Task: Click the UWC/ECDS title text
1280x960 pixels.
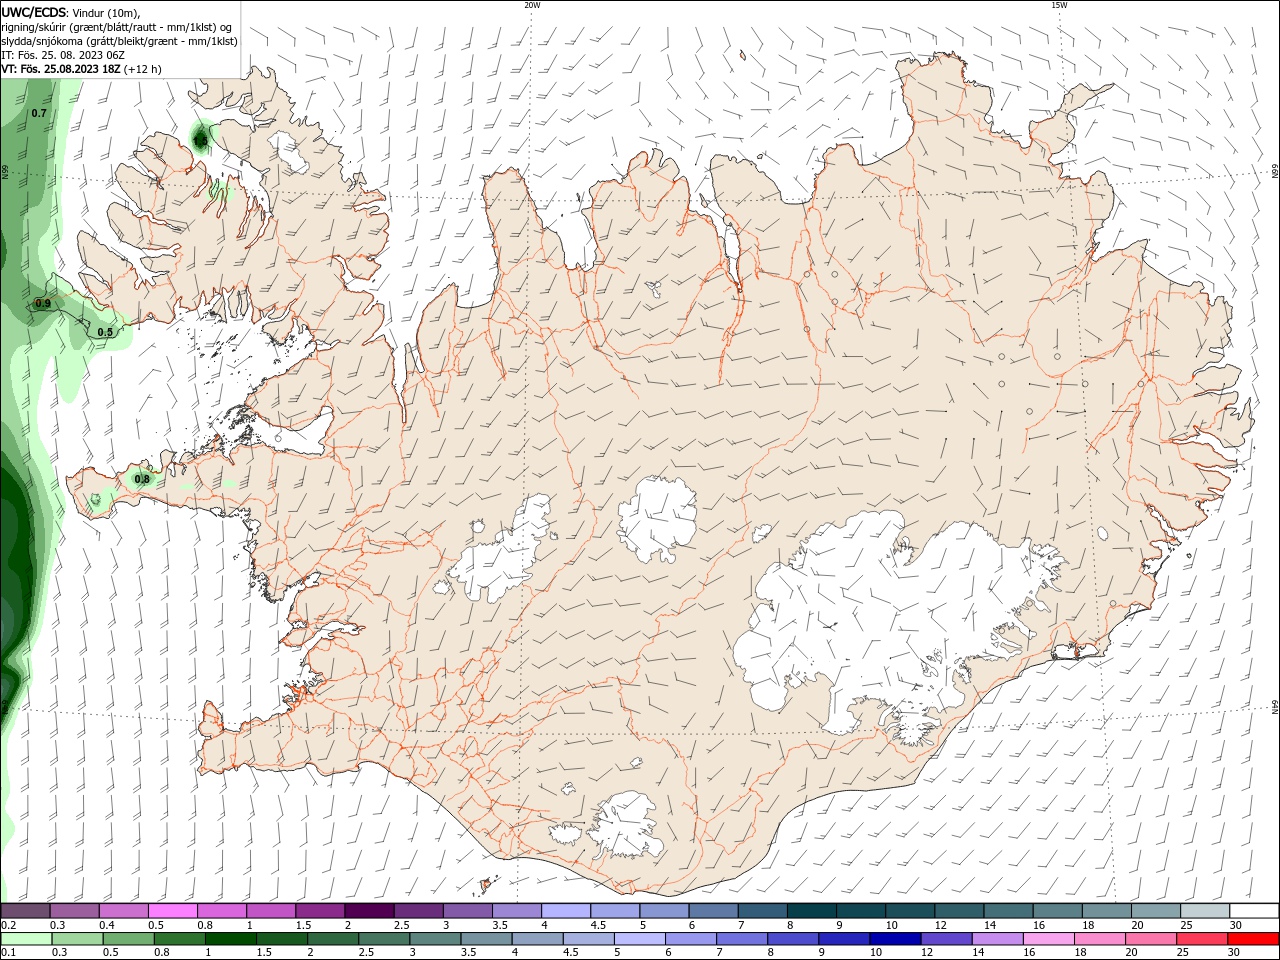Action: point(33,12)
